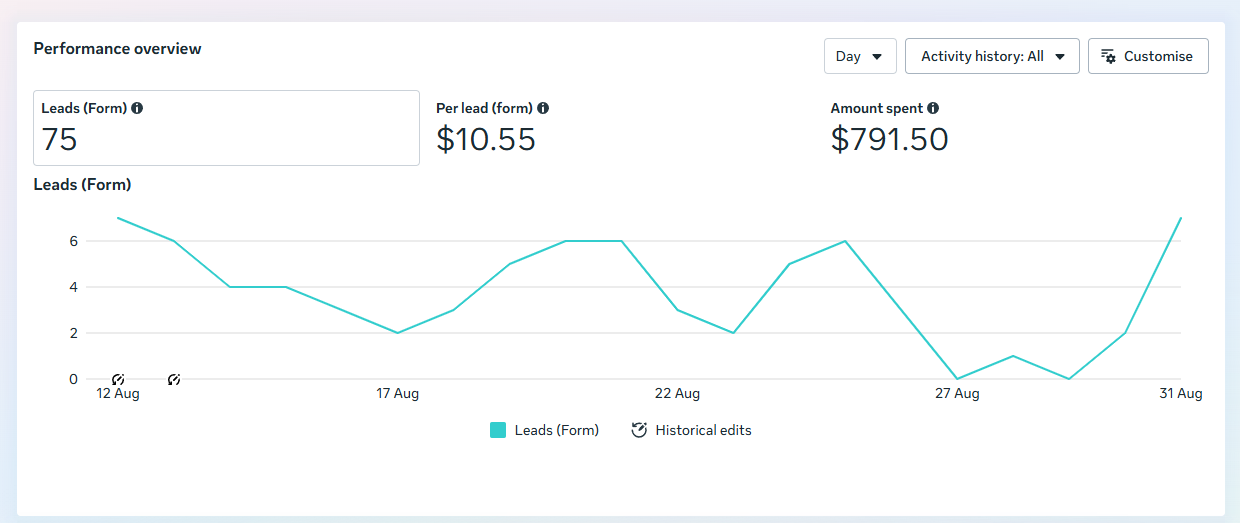Open the Day granularity dropdown
Viewport: 1240px width, 523px height.
(x=859, y=56)
